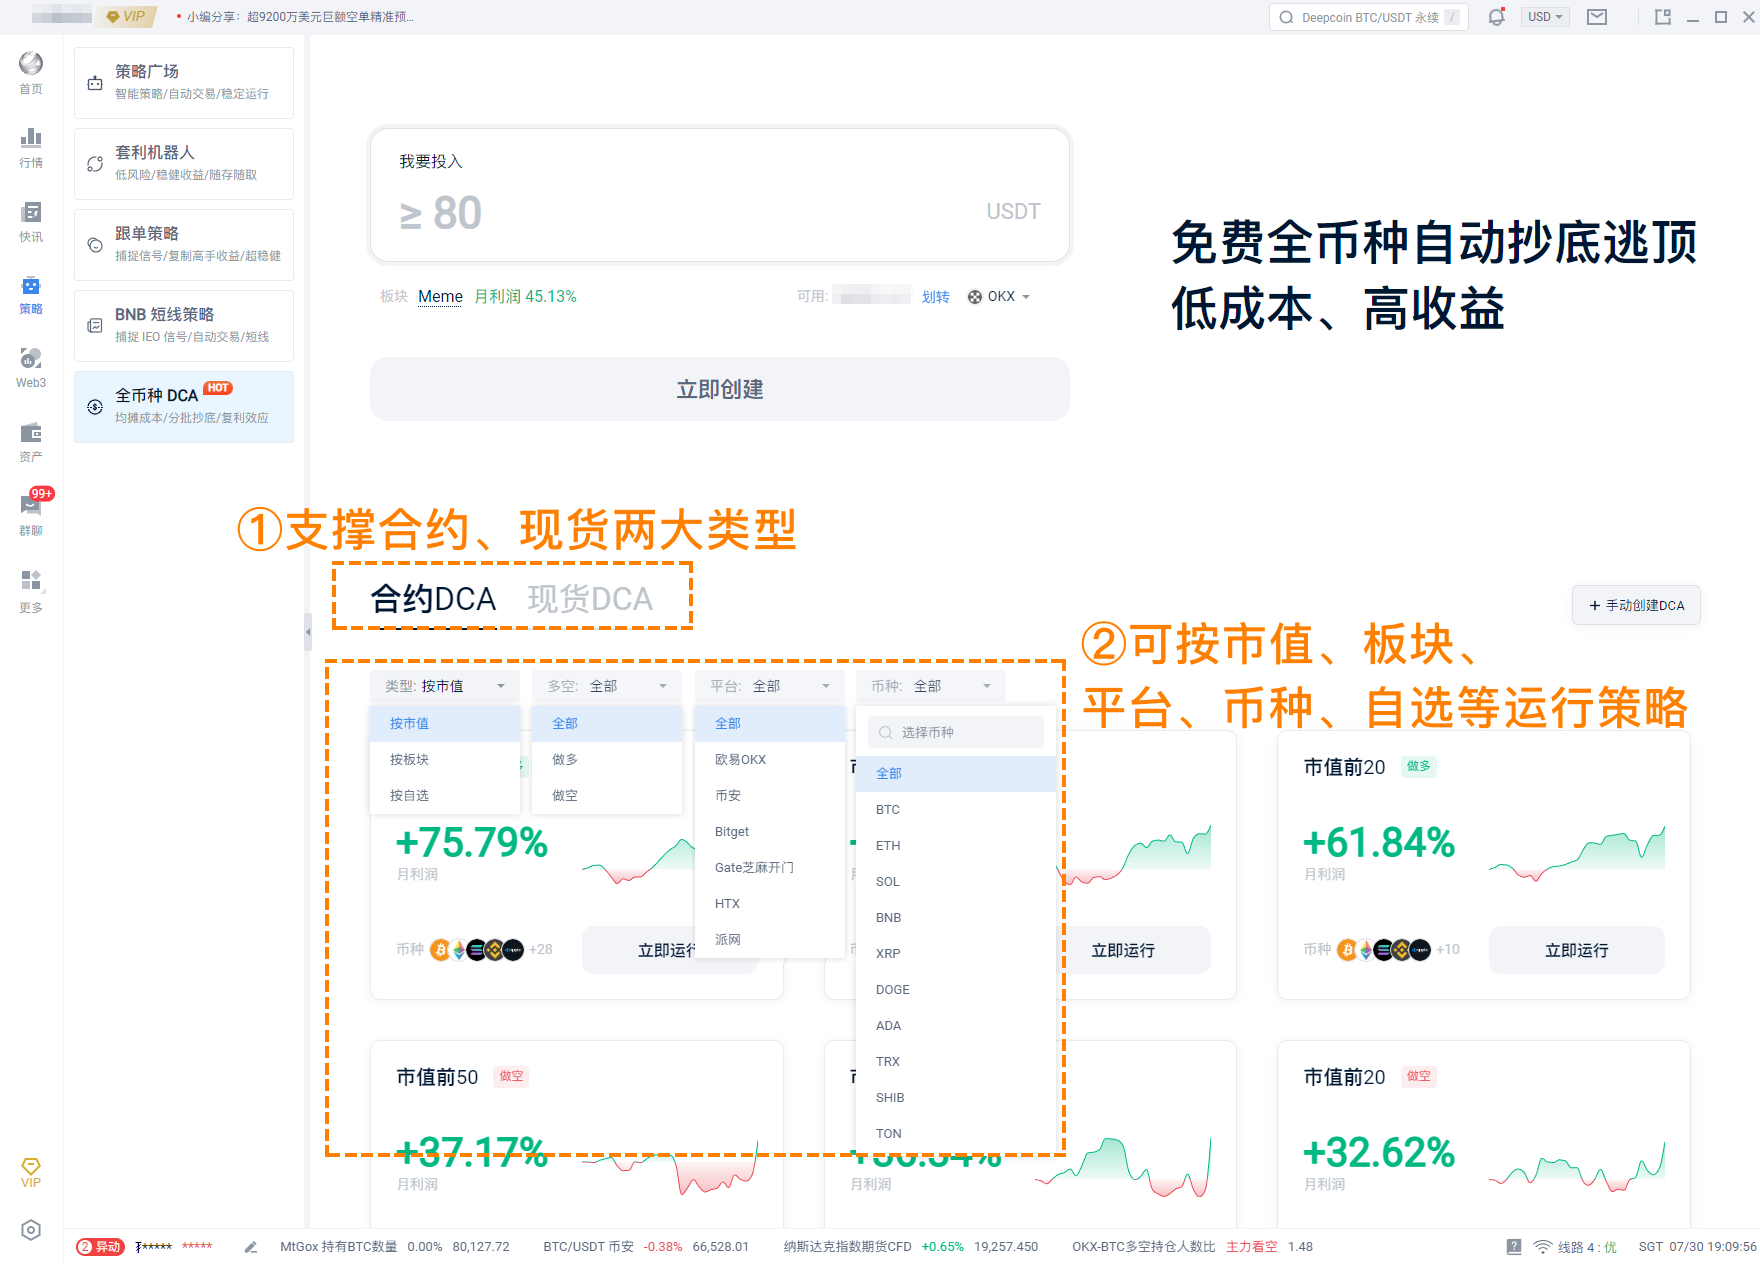Choose 按板块 in type list
Image resolution: width=1760 pixels, height=1264 pixels.
[445, 760]
